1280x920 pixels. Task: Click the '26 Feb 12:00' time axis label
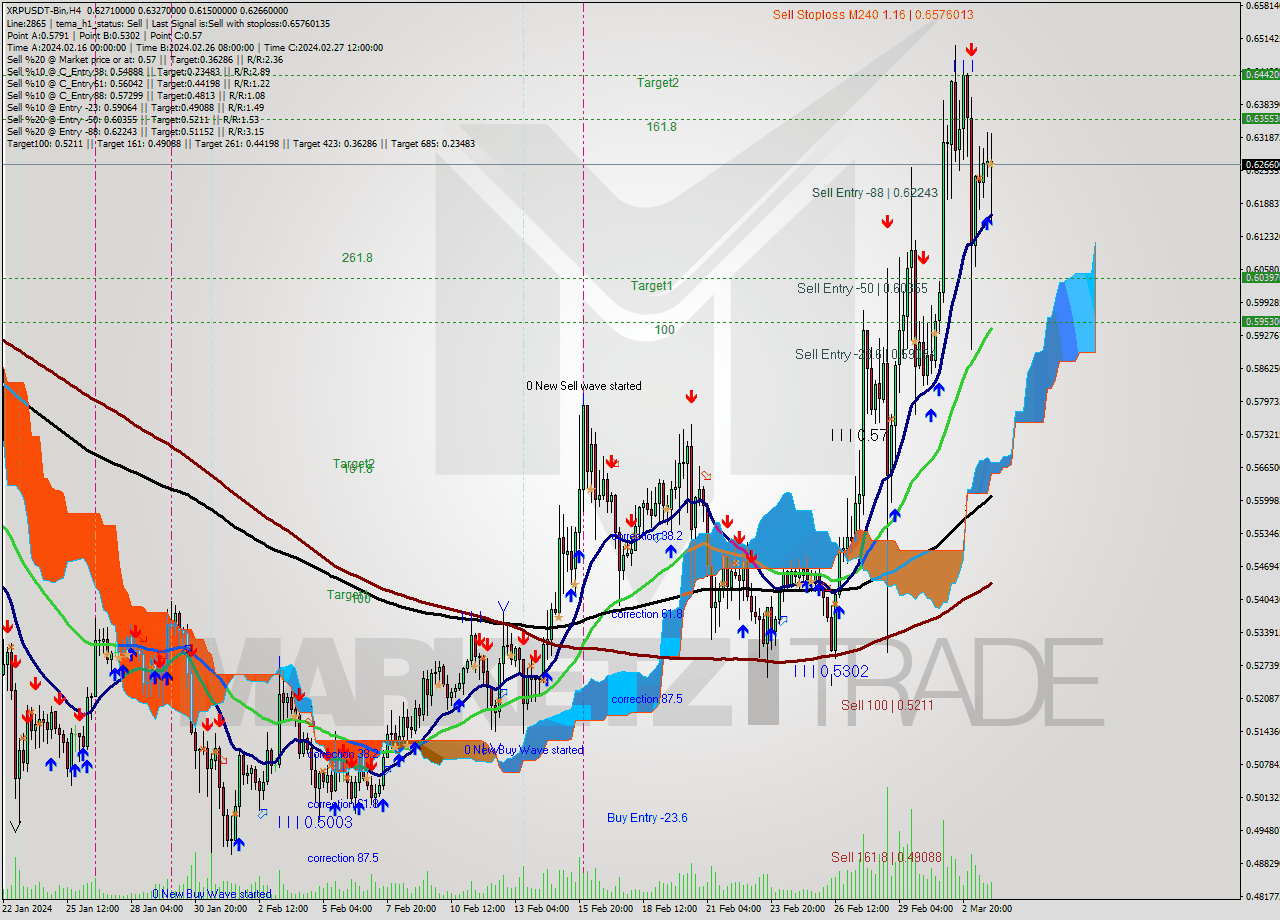[861, 909]
